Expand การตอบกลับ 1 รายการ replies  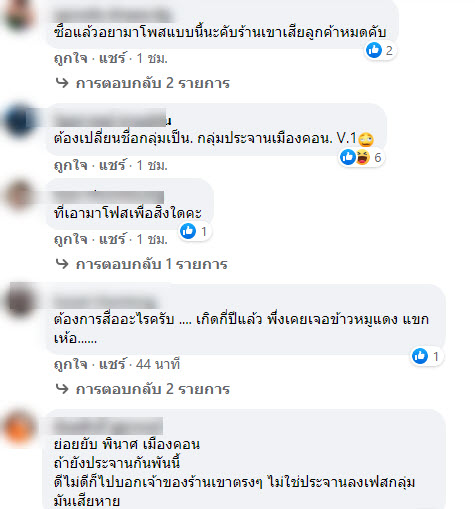coord(152,264)
